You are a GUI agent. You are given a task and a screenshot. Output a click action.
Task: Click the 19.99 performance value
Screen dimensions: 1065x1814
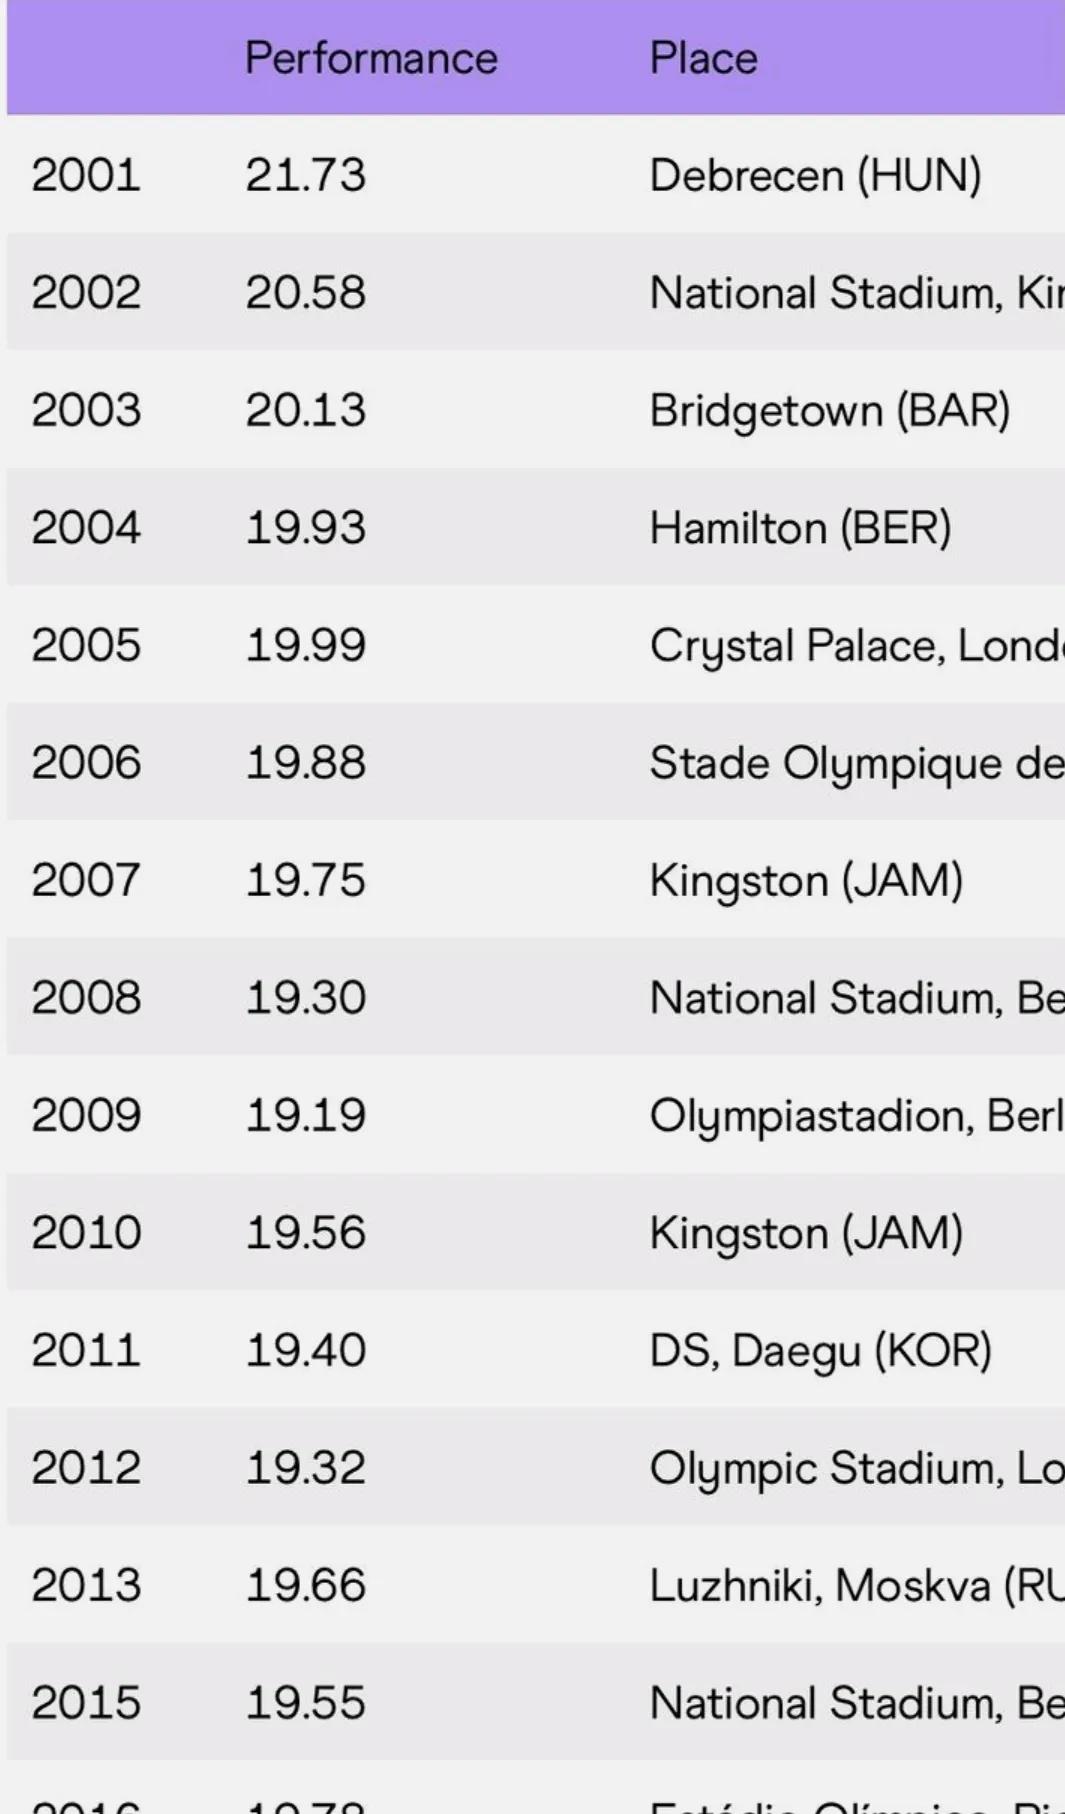pos(306,645)
